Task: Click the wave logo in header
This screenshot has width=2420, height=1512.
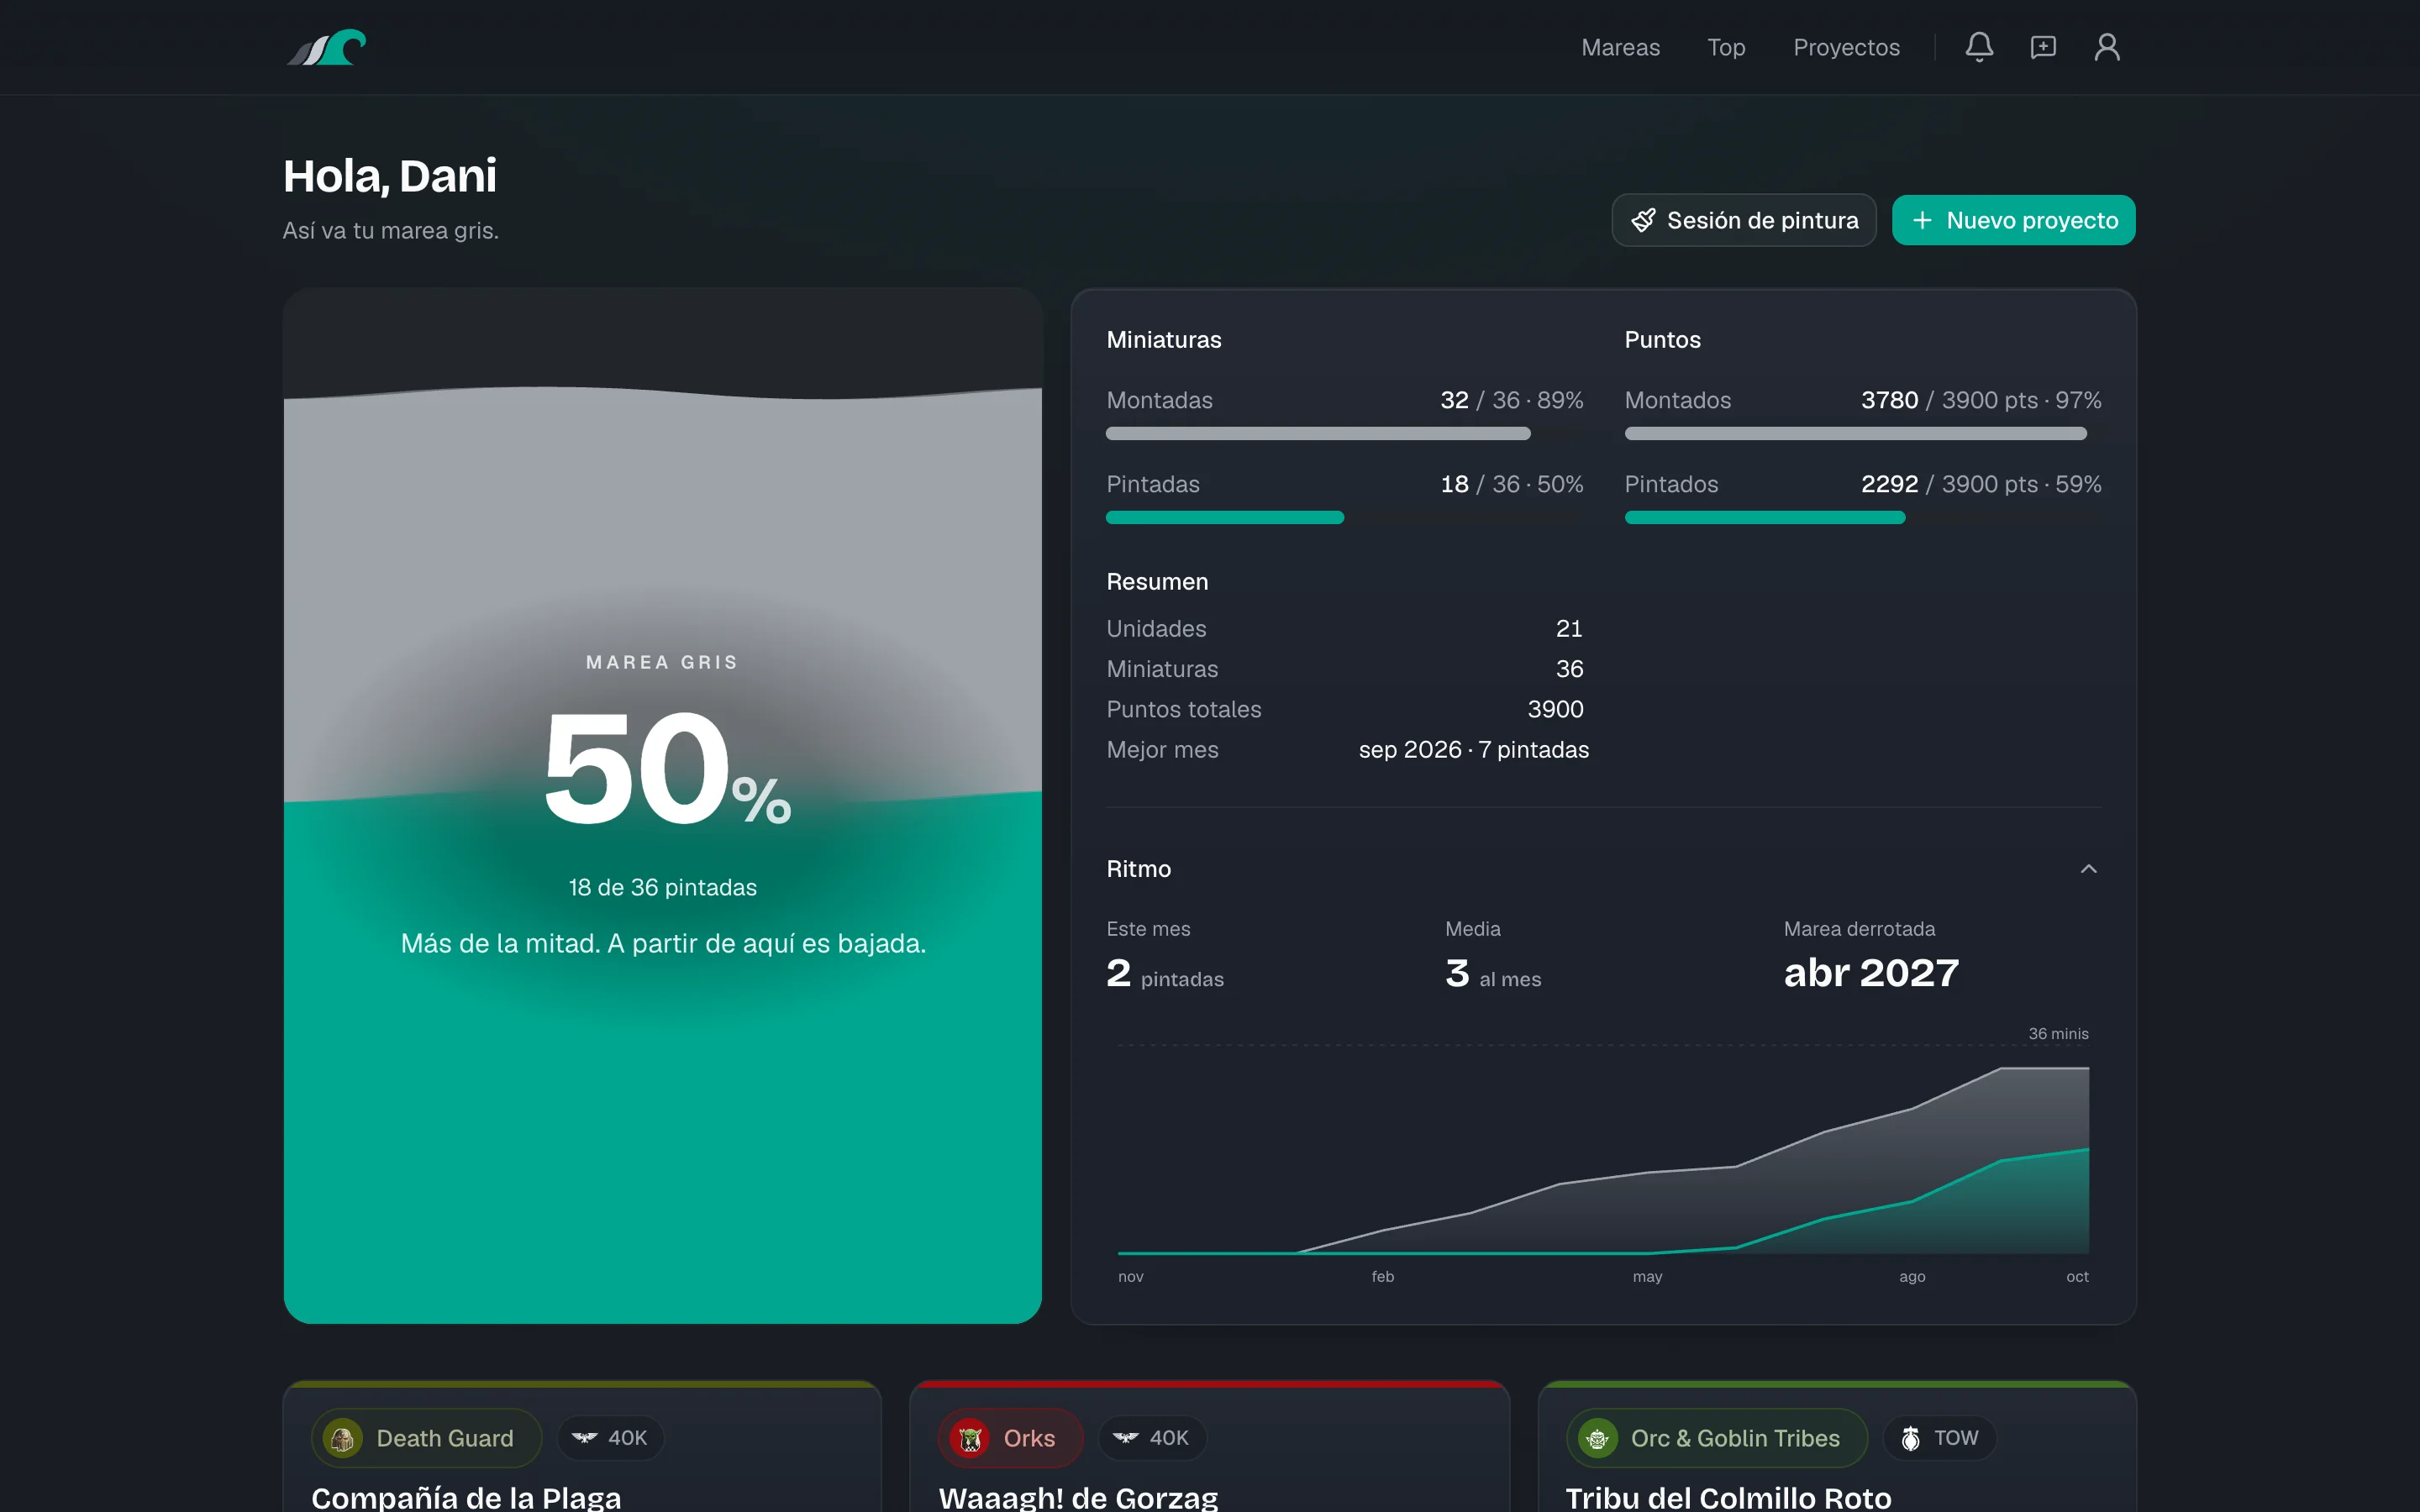Action: pos(326,47)
